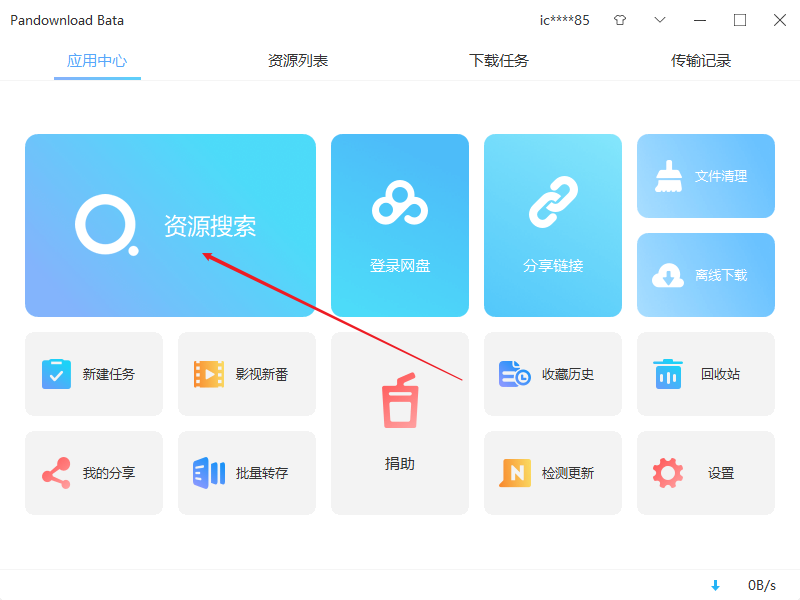Expand the title bar dropdown chevron
The width and height of the screenshot is (800, 600).
pos(660,20)
